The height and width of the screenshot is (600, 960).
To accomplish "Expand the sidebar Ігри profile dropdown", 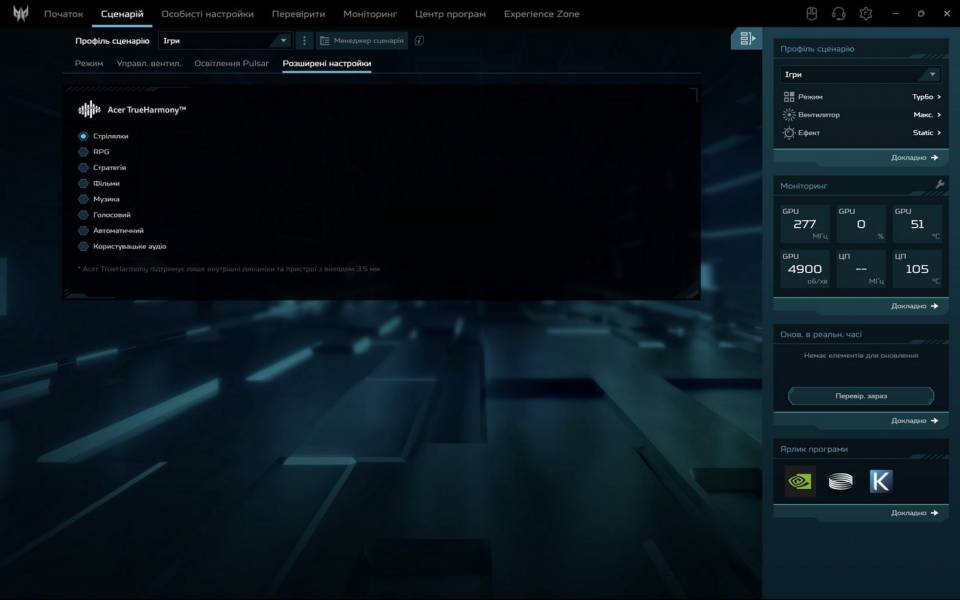I will (x=860, y=75).
